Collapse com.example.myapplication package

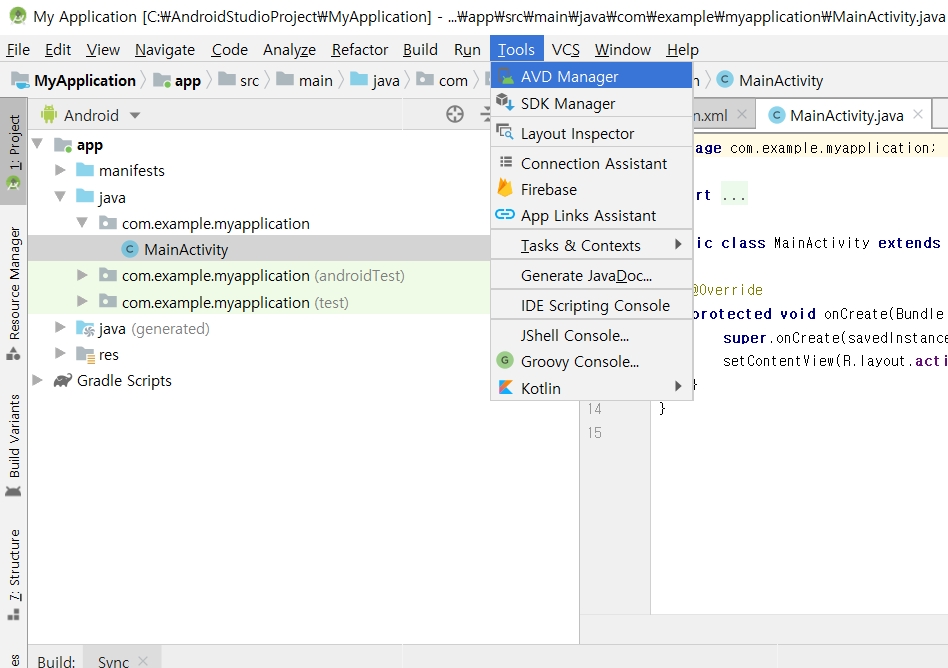pyautogui.click(x=82, y=222)
